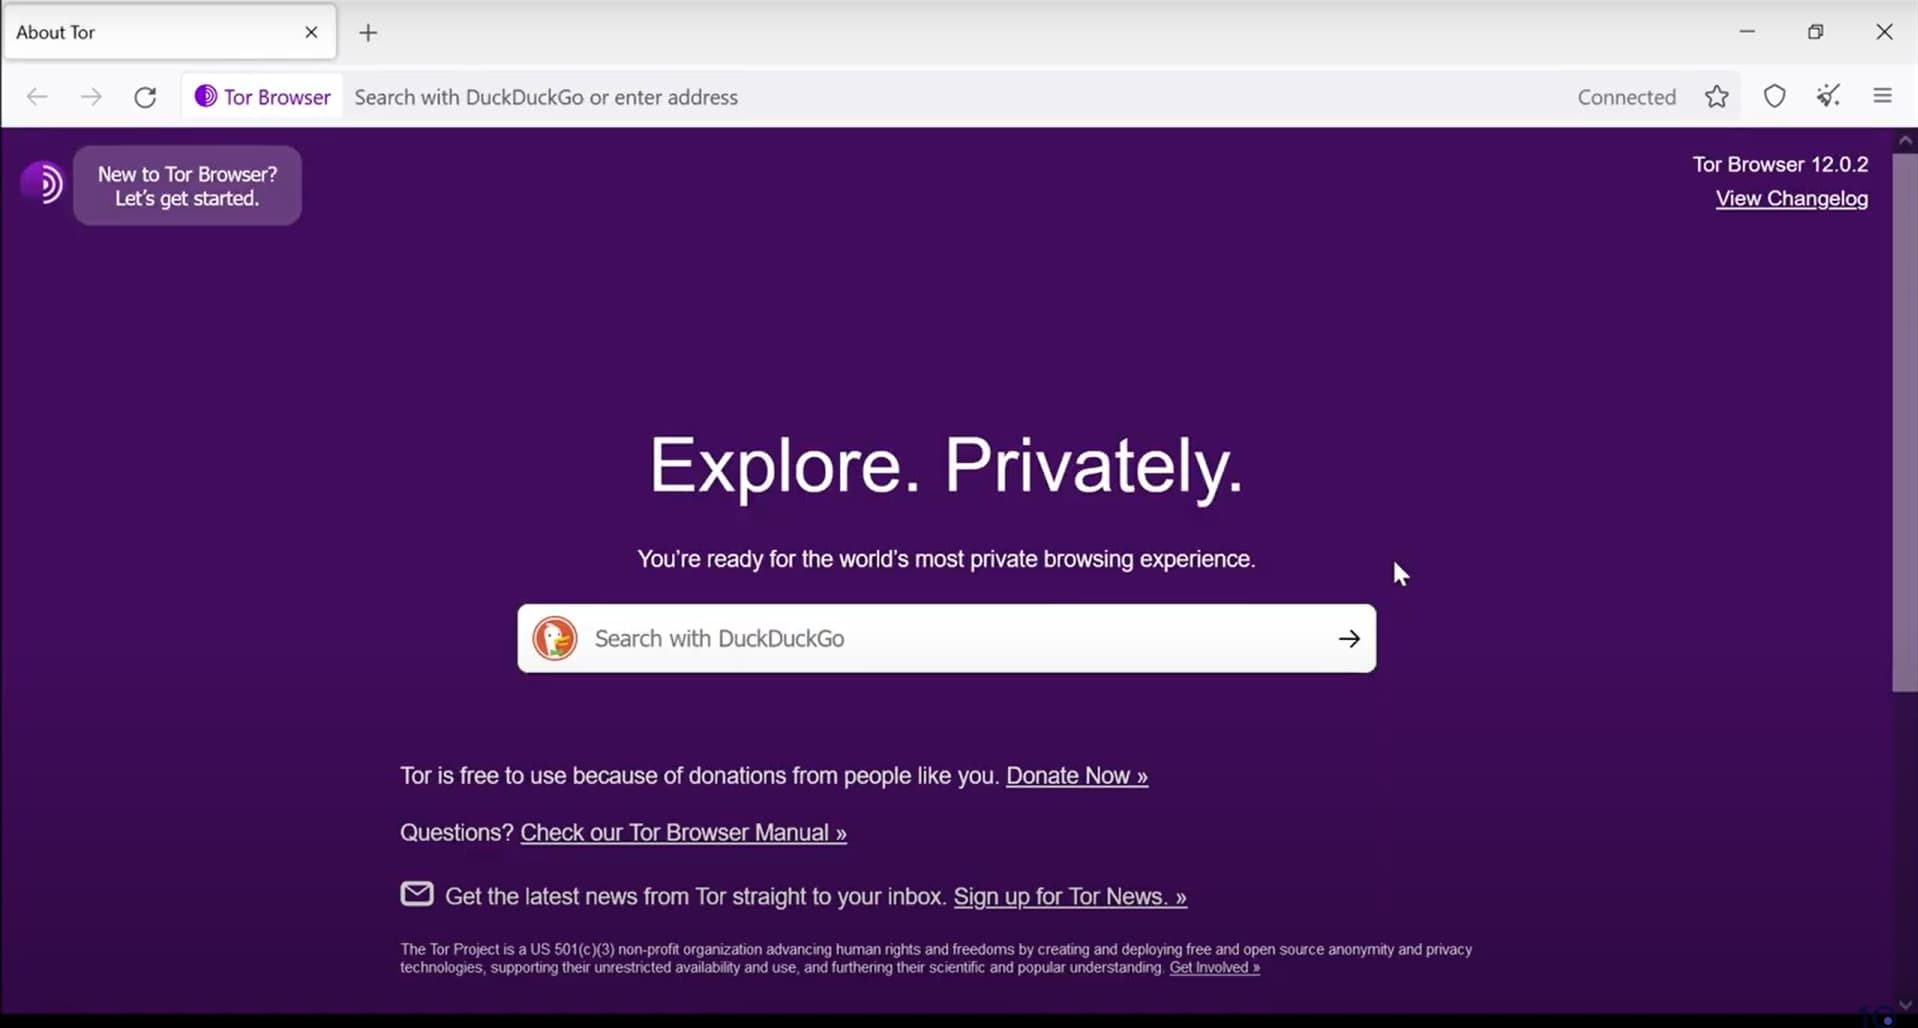Open the View Changelog link

click(1791, 198)
